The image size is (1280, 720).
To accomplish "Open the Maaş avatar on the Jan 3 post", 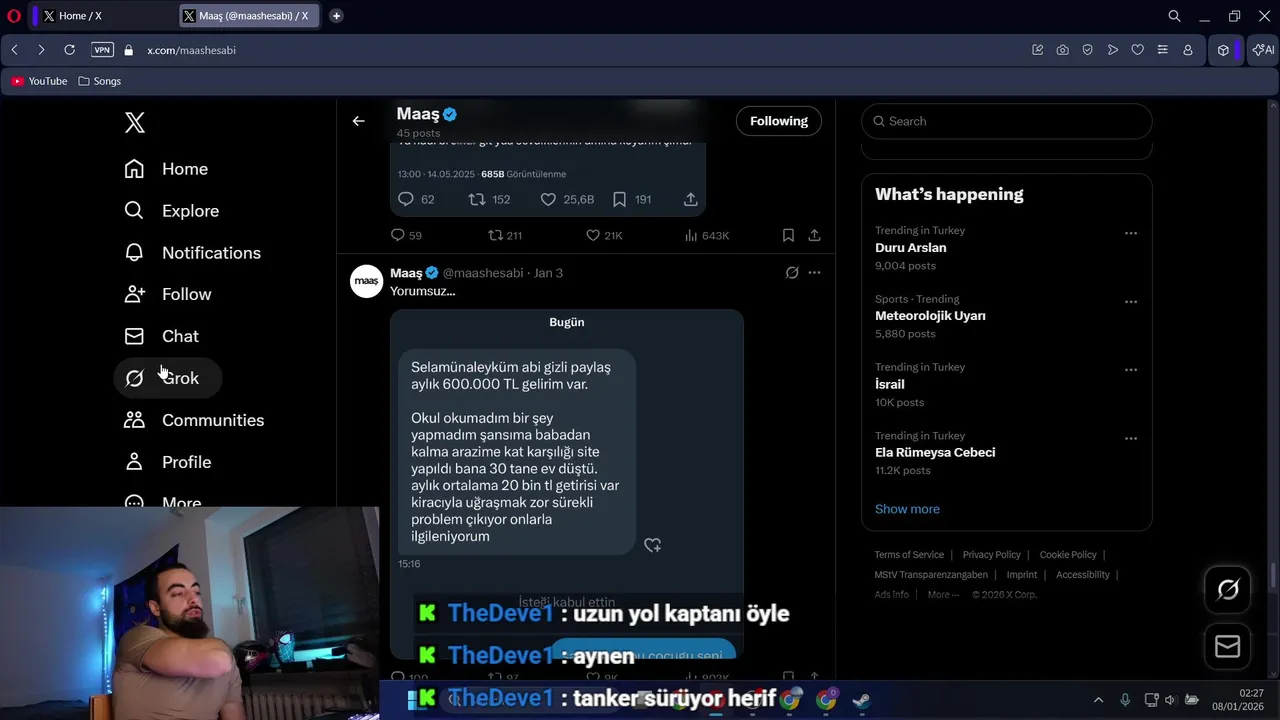I will 367,281.
